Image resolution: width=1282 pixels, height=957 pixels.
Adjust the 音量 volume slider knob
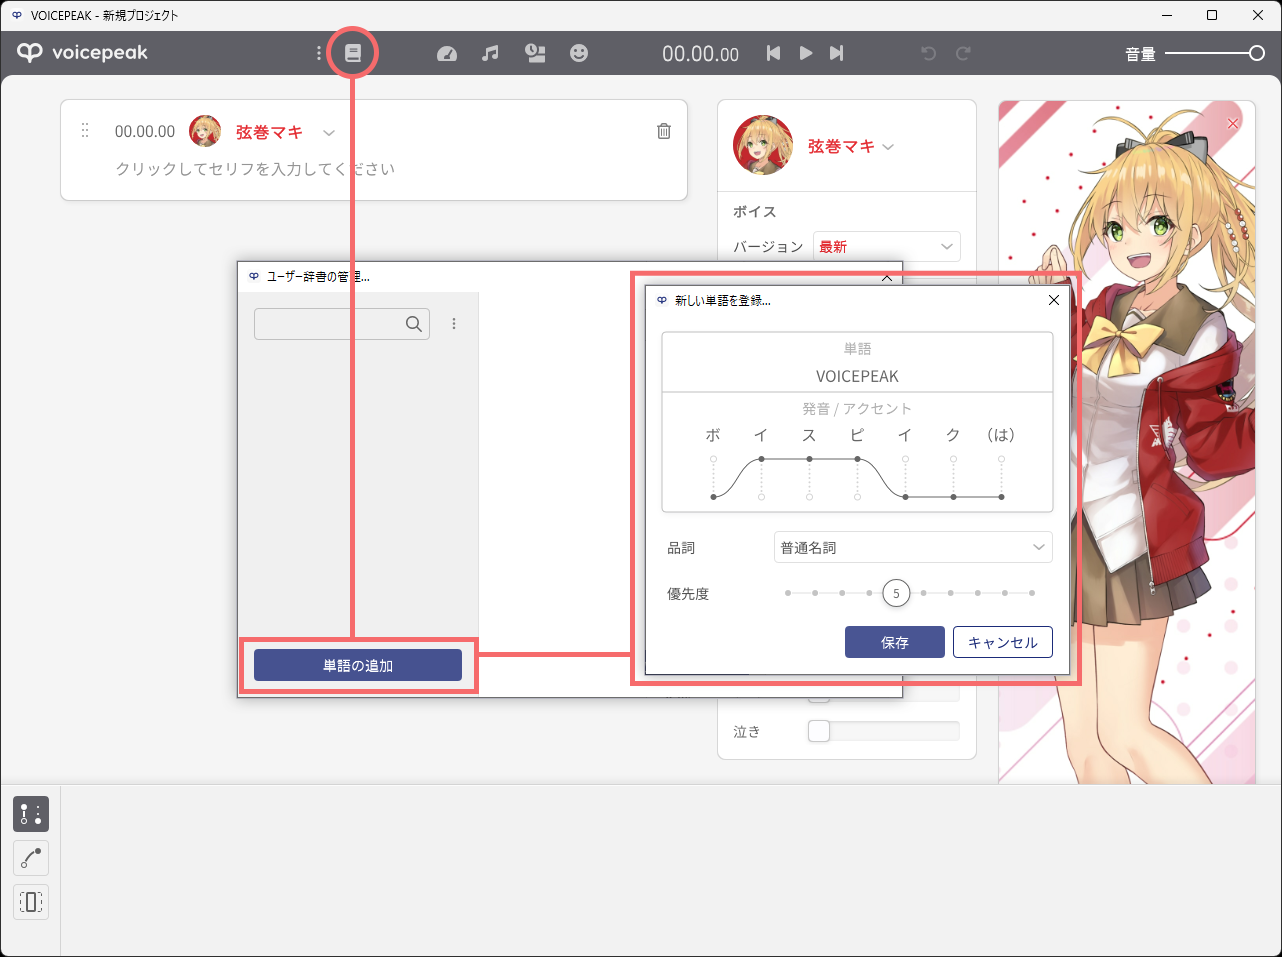click(x=1257, y=53)
